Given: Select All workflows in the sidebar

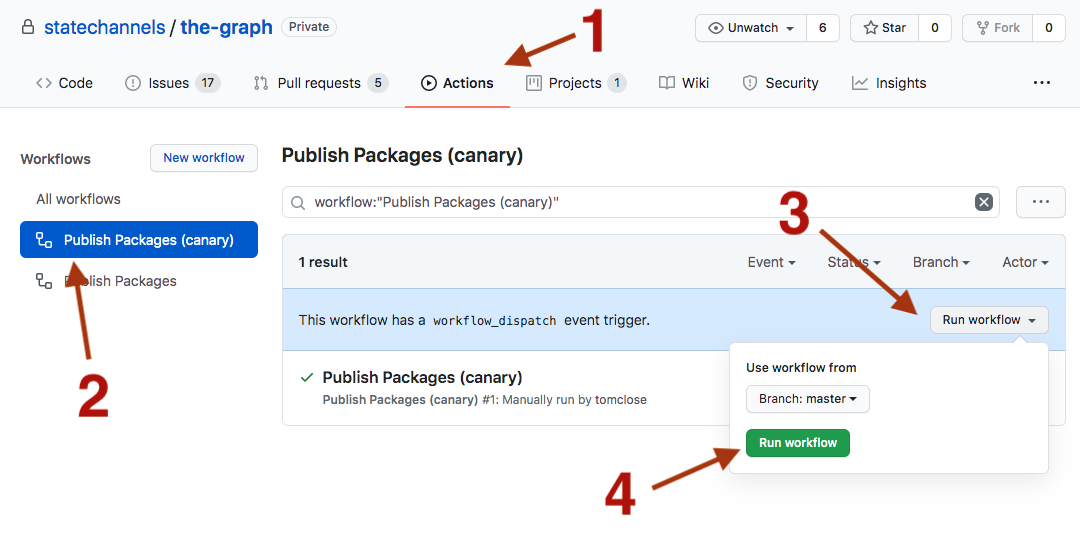Looking at the screenshot, I should (x=79, y=199).
